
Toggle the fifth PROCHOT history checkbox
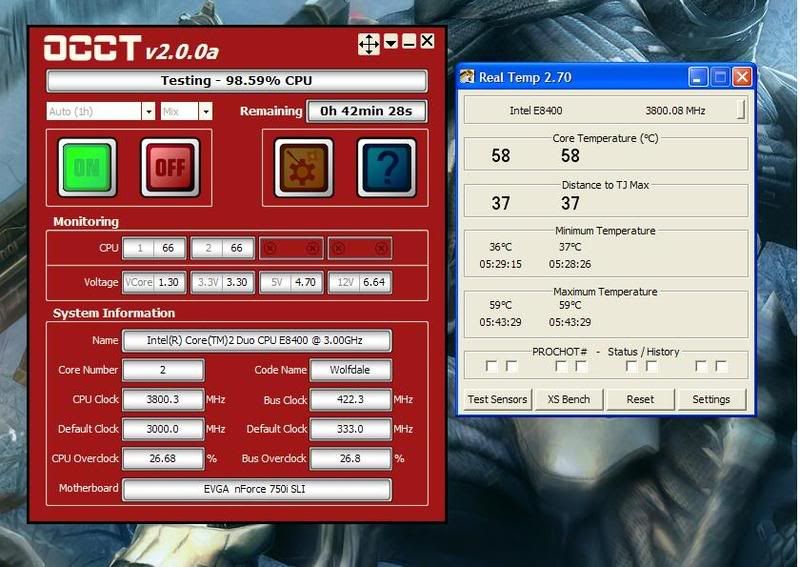point(632,366)
